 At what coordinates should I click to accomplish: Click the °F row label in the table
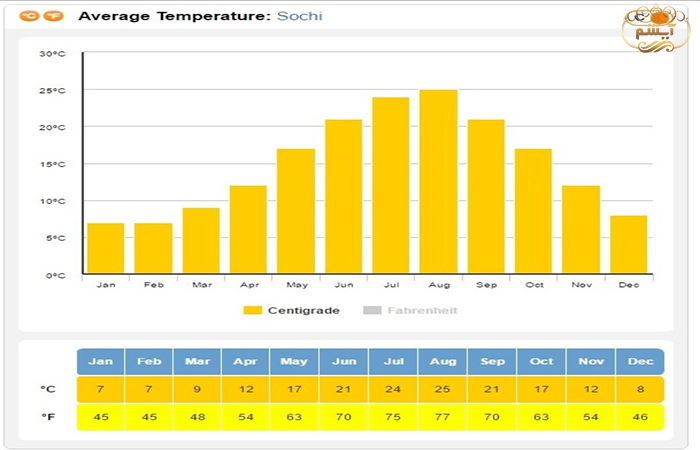tap(48, 416)
